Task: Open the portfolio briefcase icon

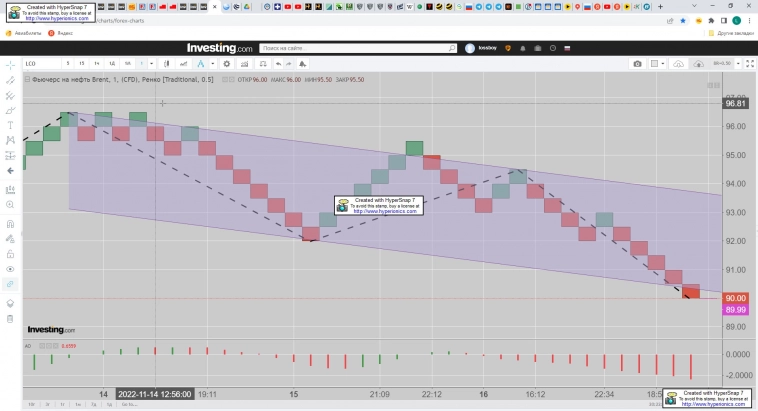Action: 538,48
